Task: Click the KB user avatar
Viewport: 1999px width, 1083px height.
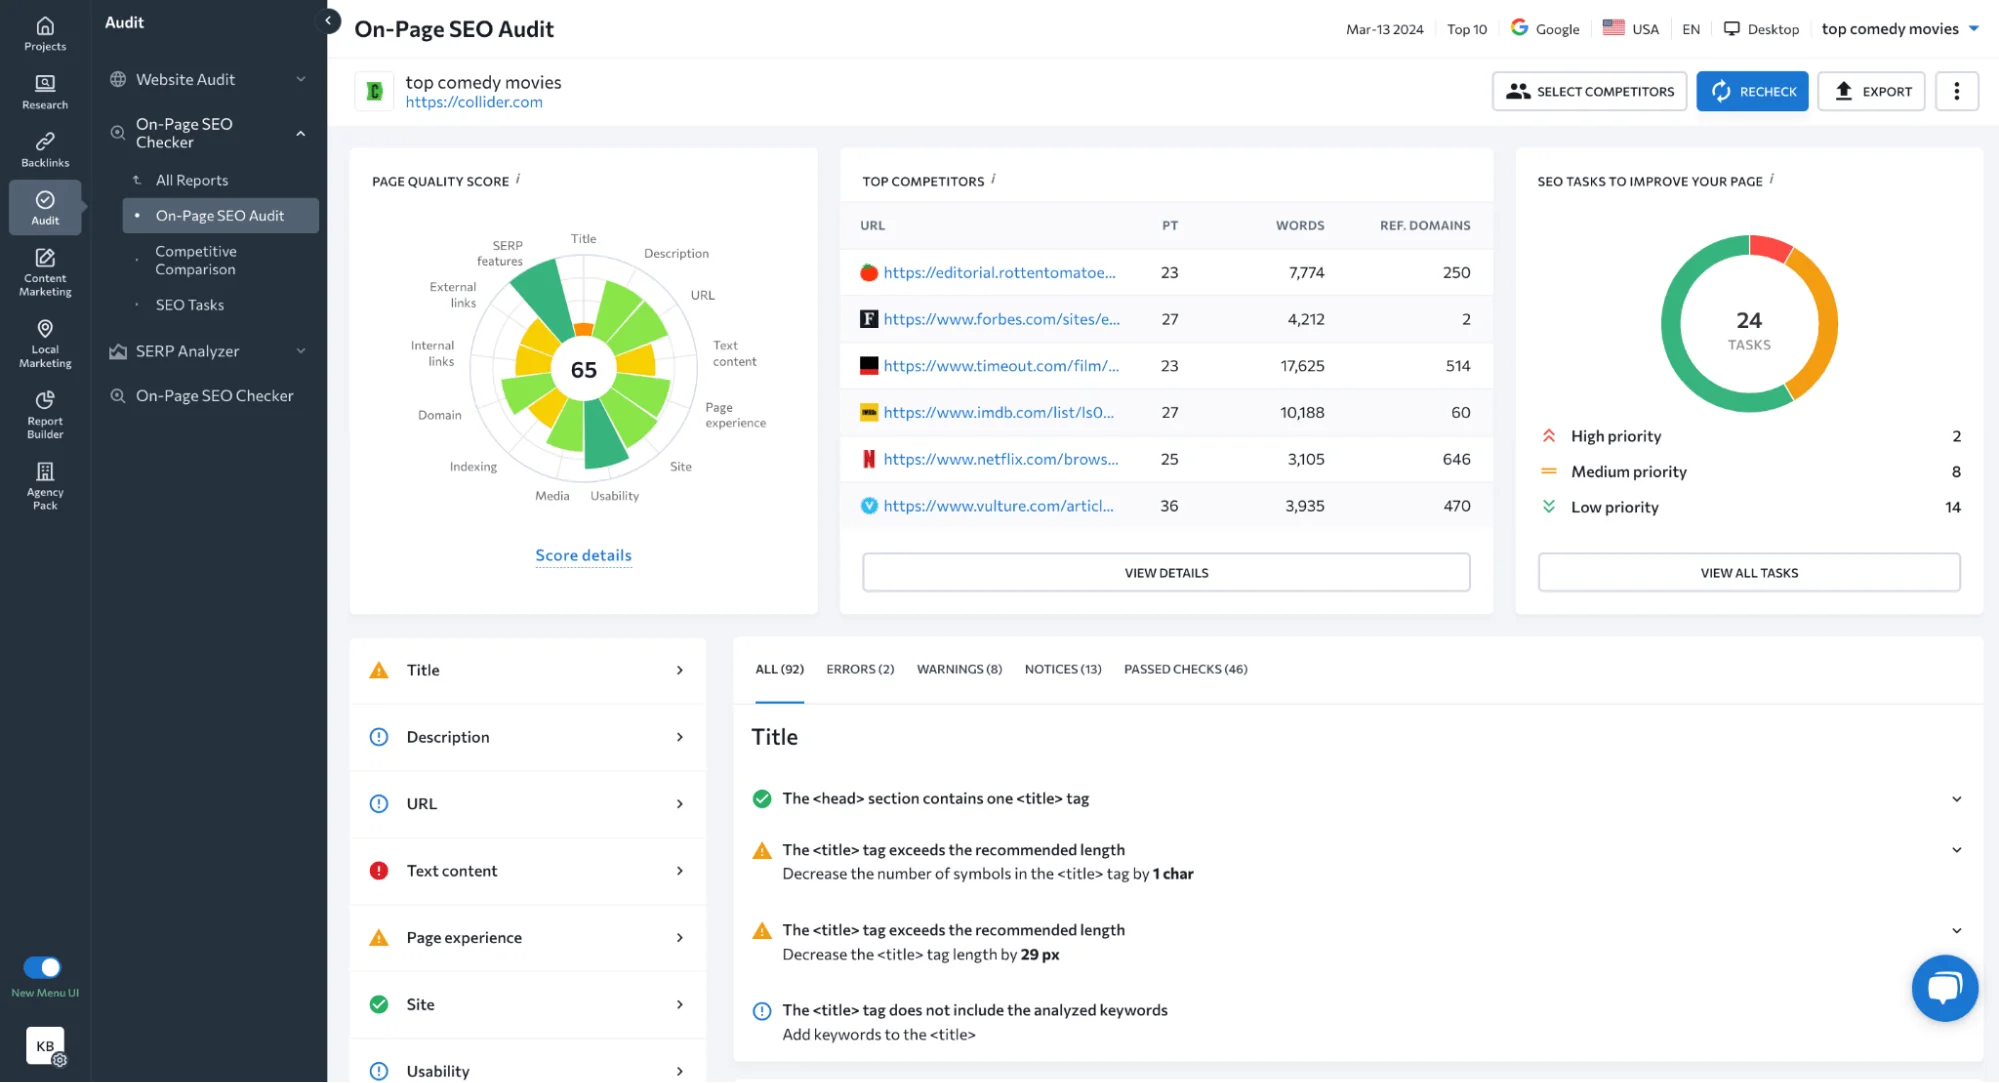Action: pyautogui.click(x=45, y=1046)
